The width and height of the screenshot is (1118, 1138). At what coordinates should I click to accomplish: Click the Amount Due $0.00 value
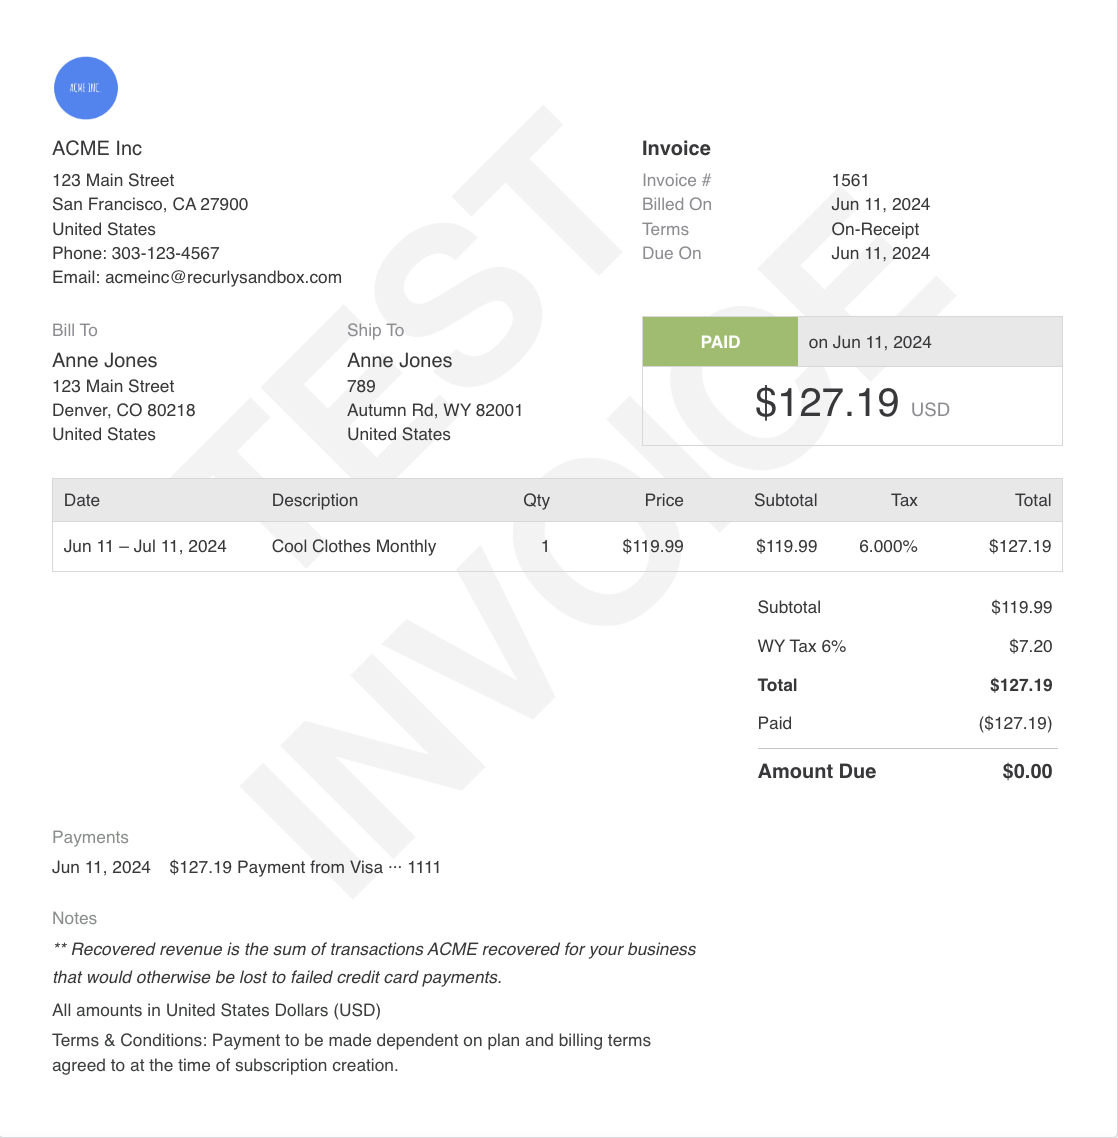click(x=1027, y=771)
